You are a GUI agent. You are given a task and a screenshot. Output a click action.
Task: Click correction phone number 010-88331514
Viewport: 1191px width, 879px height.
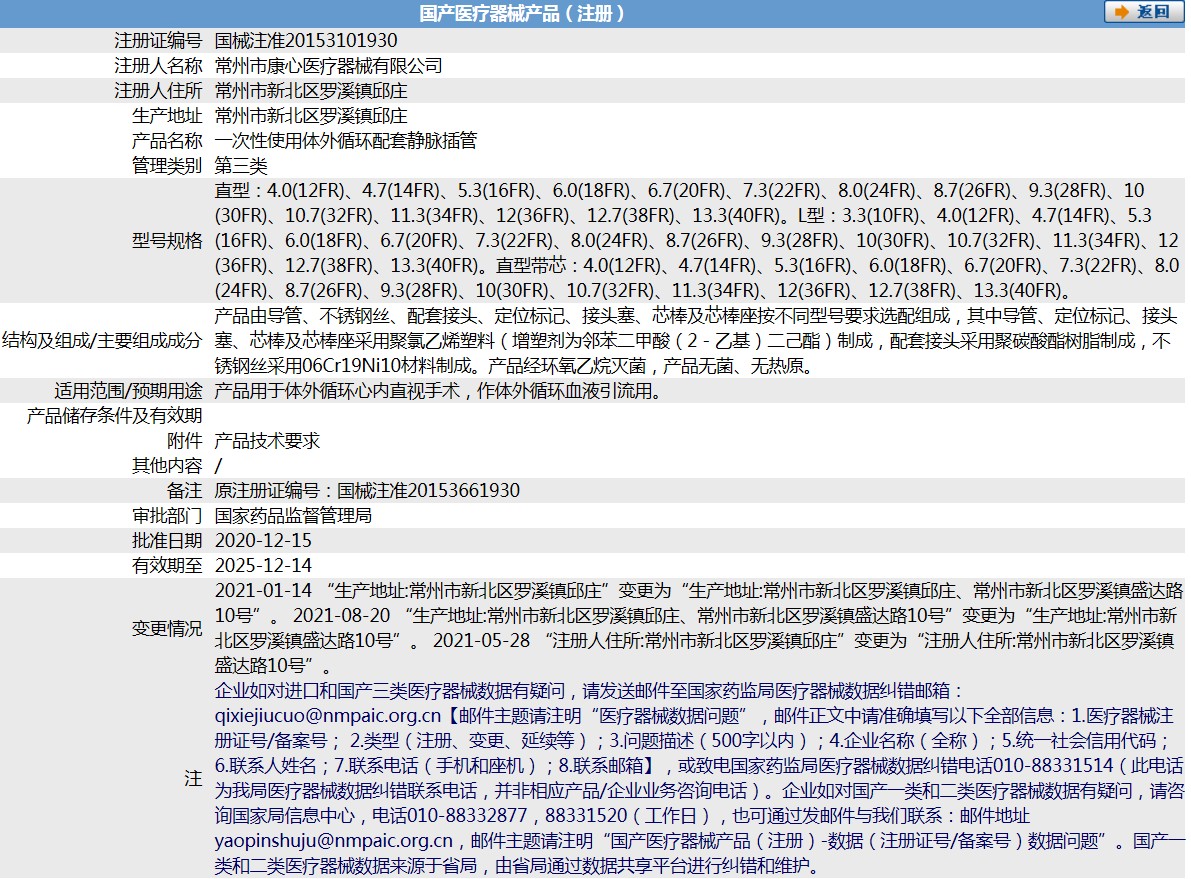1054,765
